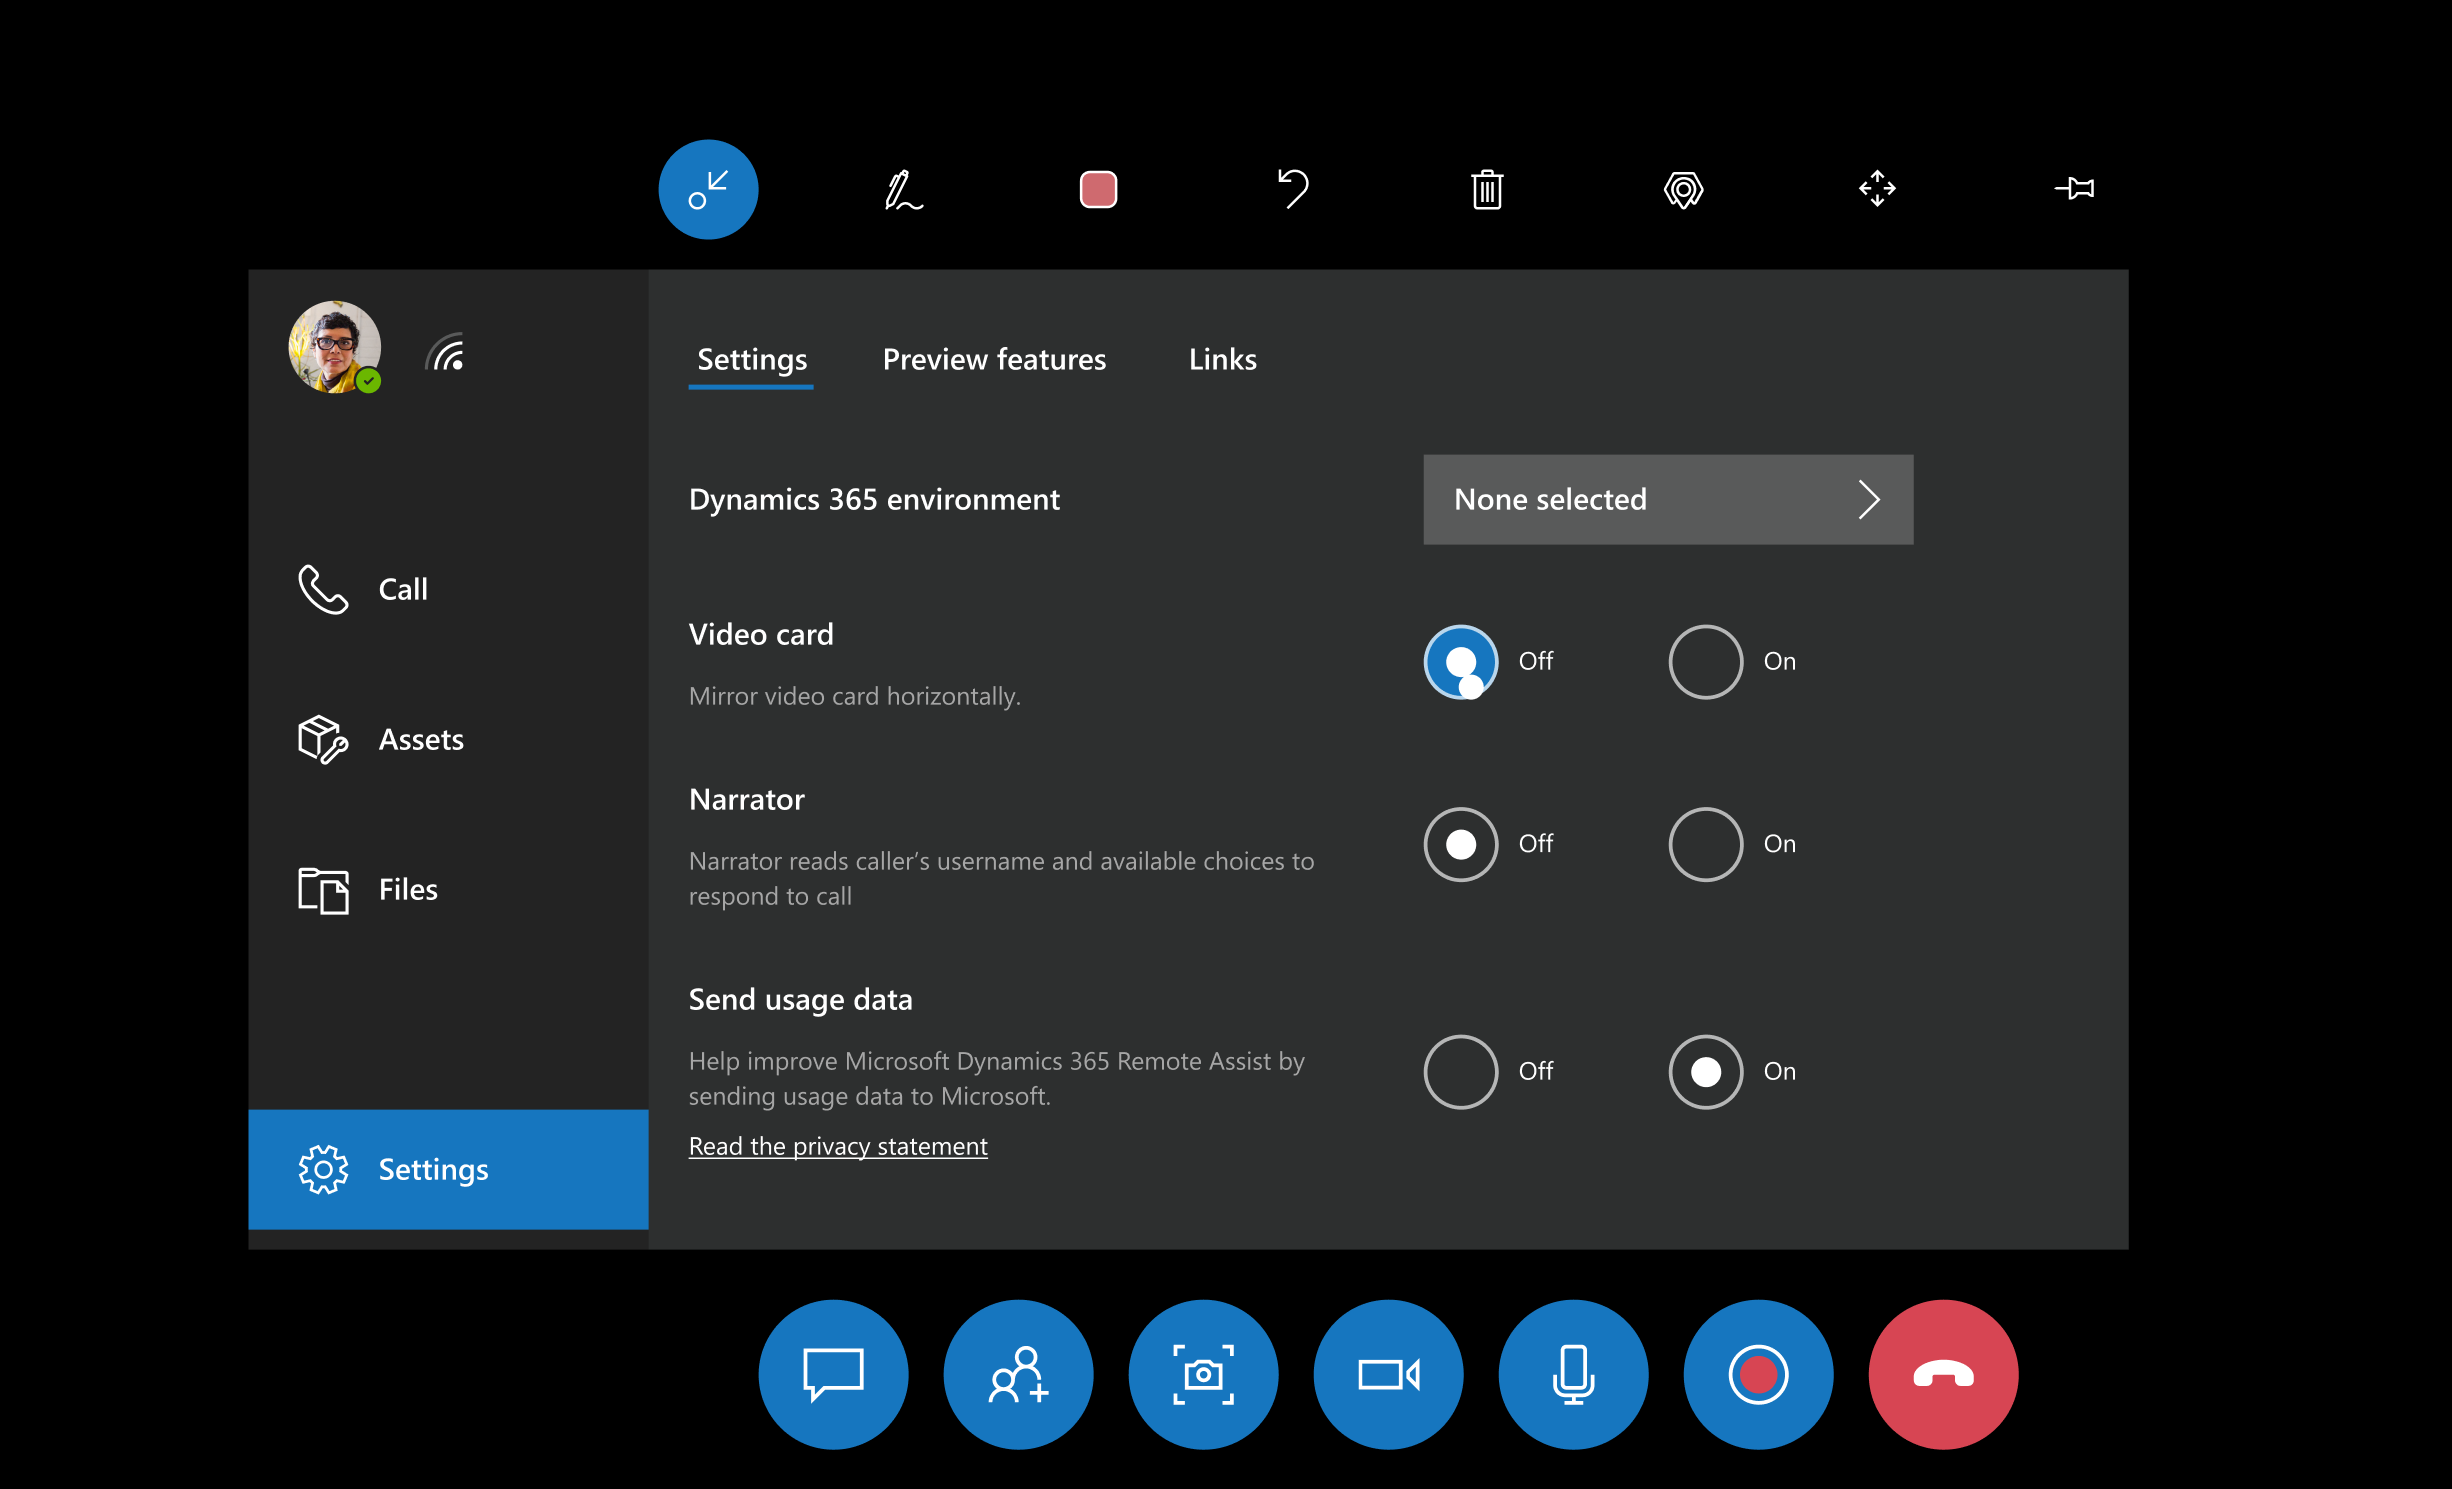Click the chevron next to None selected
This screenshot has height=1489, width=2452.
[1871, 498]
